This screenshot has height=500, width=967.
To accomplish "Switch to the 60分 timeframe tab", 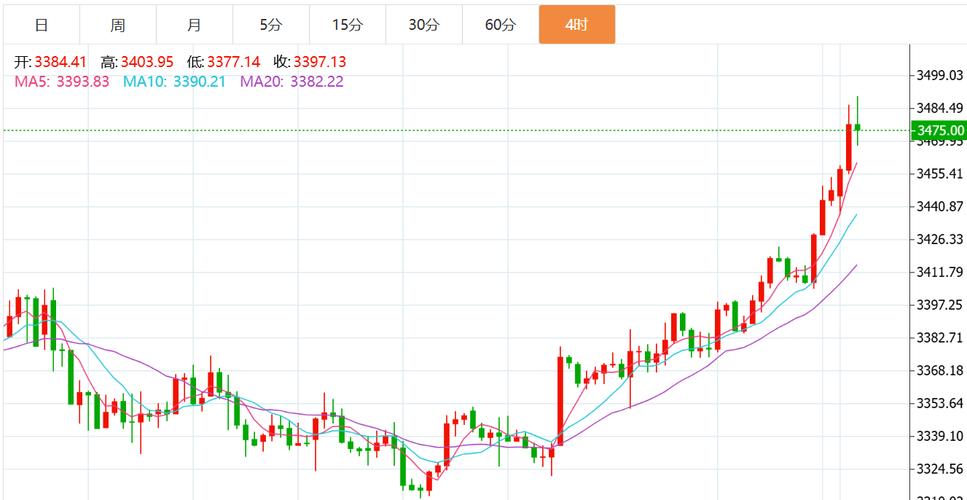I will pyautogui.click(x=500, y=25).
